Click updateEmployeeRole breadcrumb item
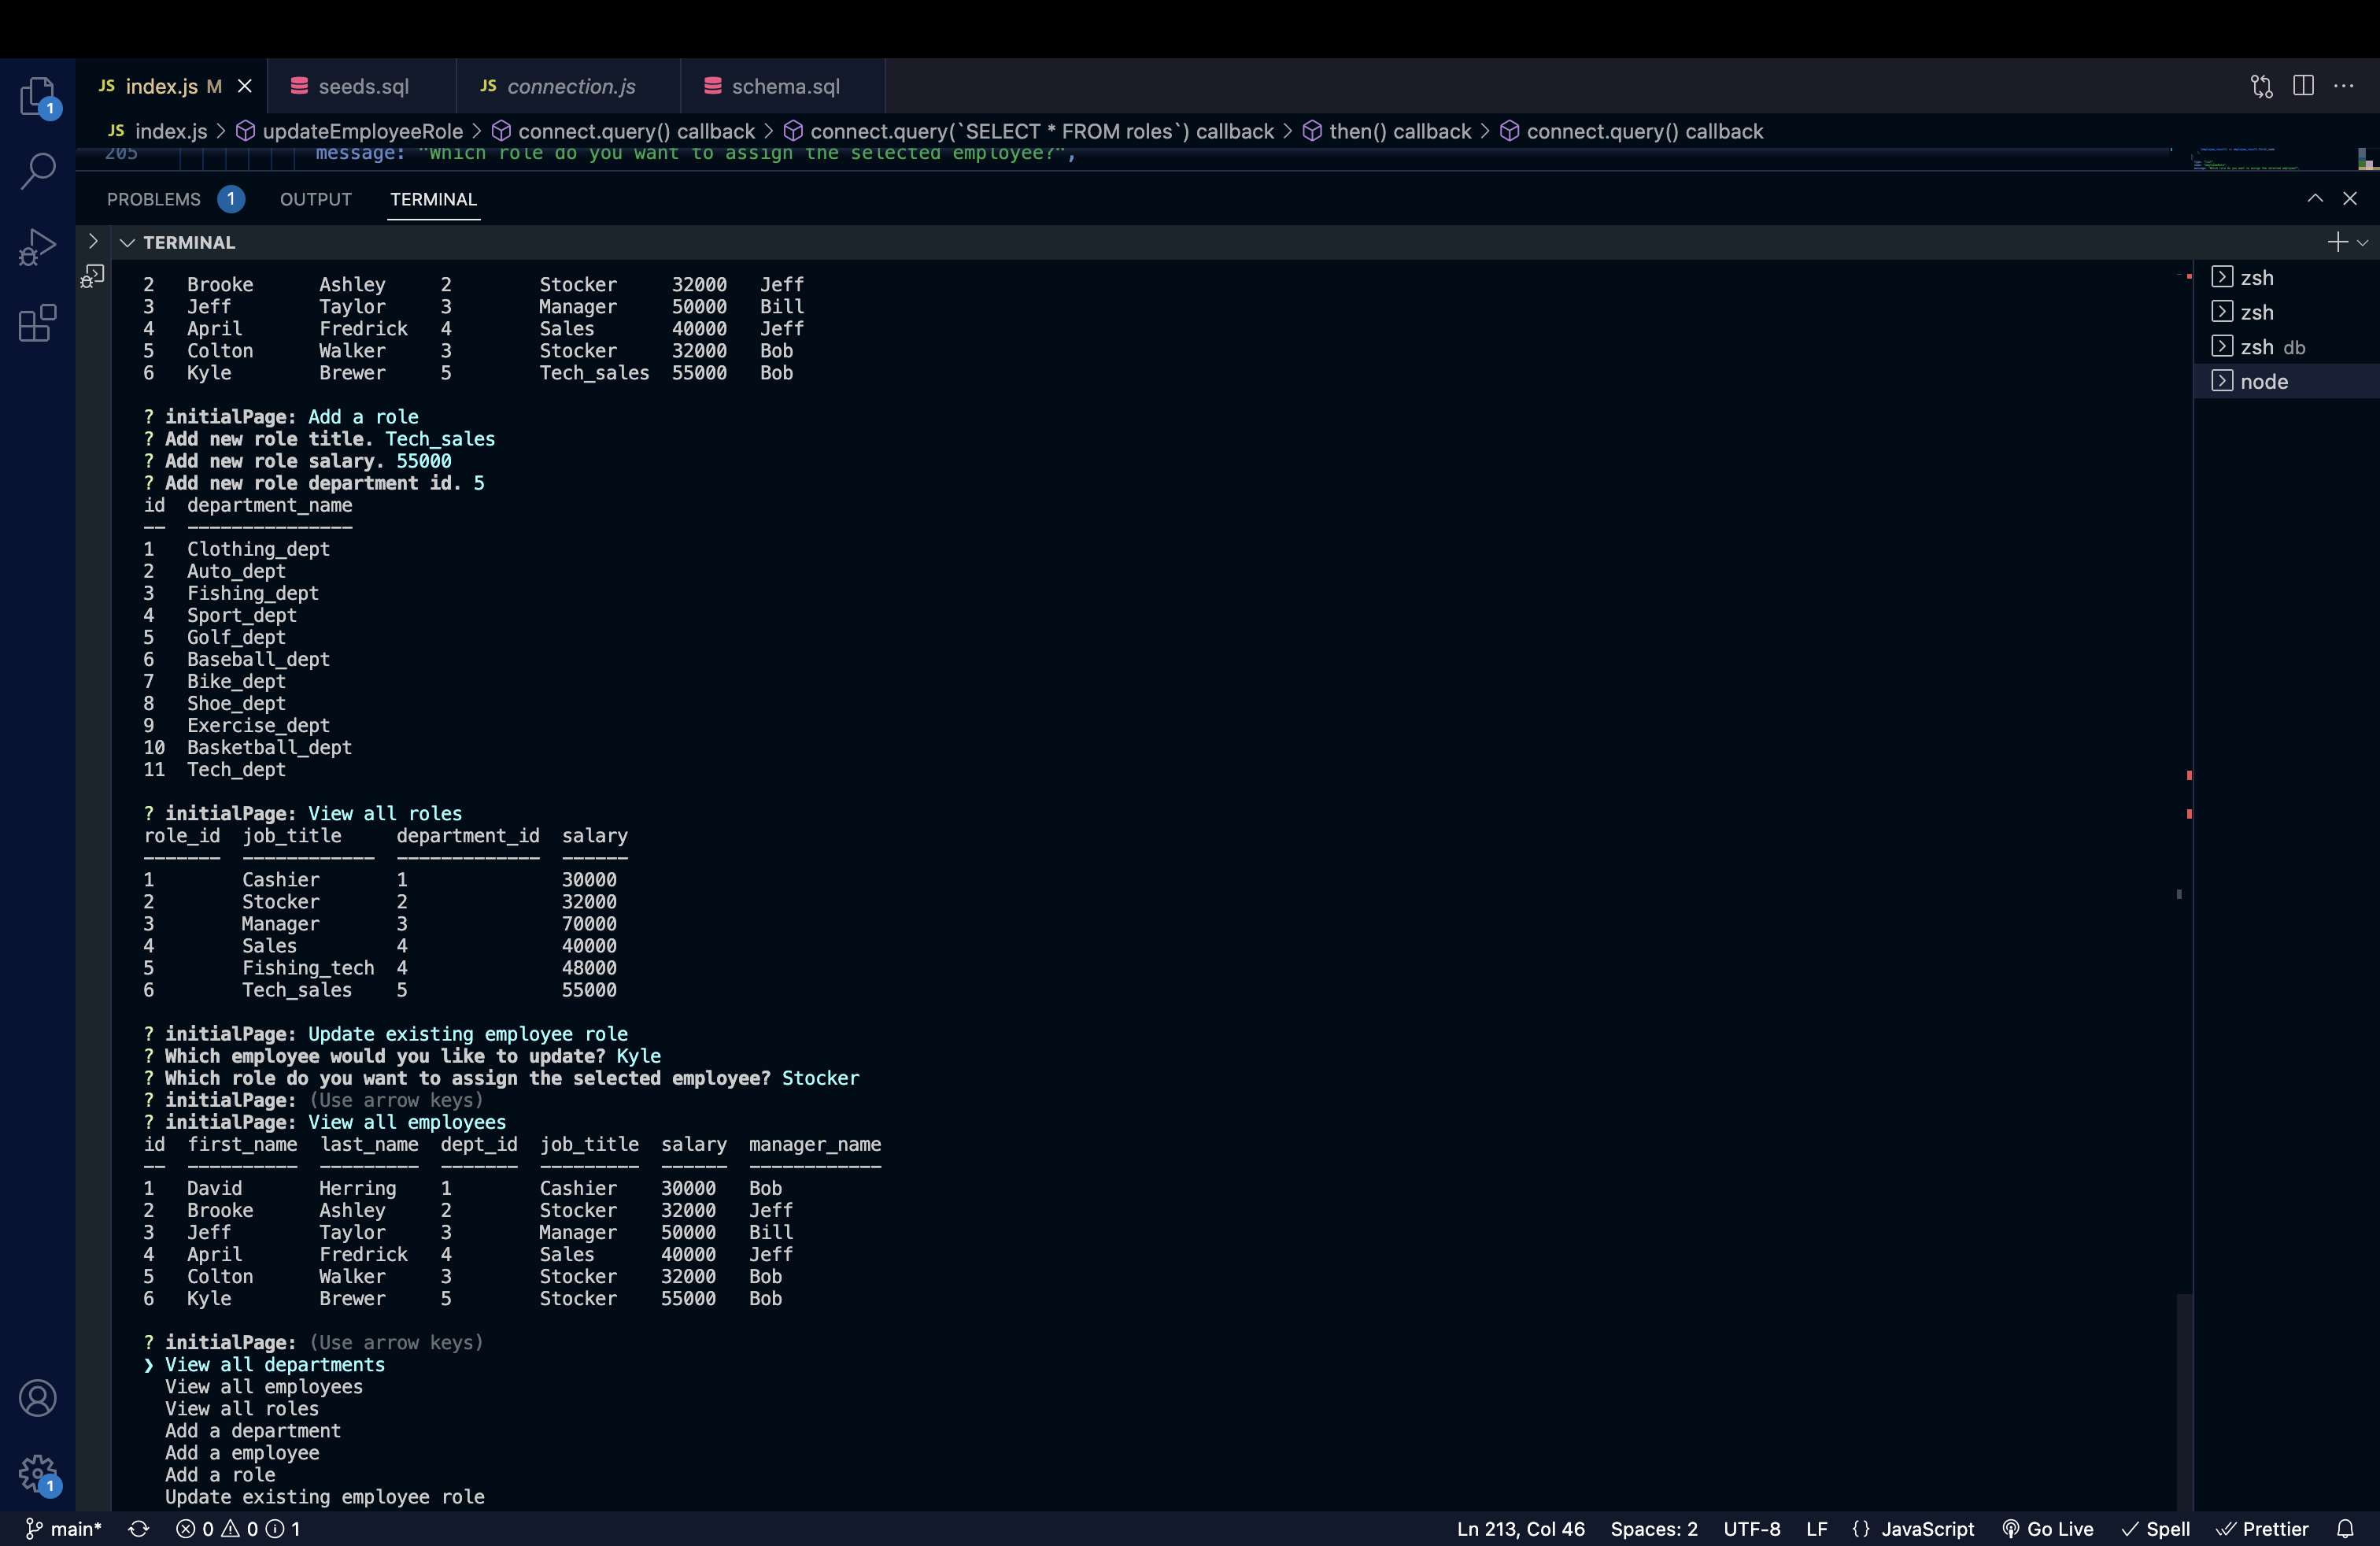Viewport: 2380px width, 1546px height. 350,131
